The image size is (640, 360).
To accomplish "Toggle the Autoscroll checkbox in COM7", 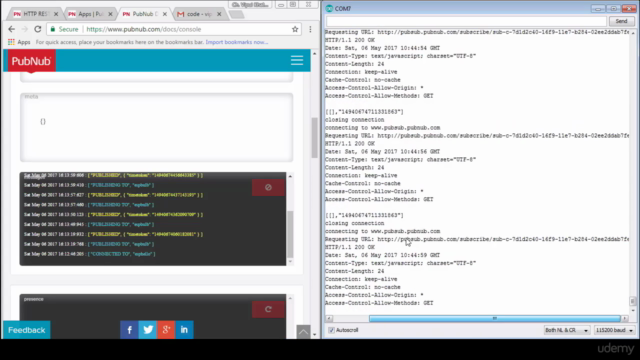I will click(x=331, y=330).
